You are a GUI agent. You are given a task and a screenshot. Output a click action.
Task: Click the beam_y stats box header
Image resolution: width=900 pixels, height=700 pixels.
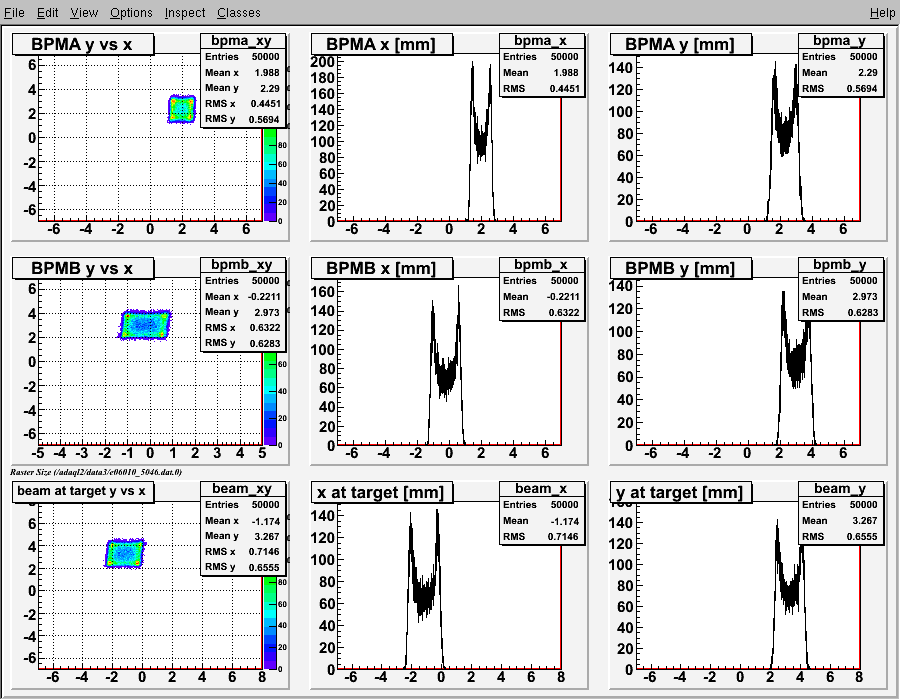[x=841, y=488]
